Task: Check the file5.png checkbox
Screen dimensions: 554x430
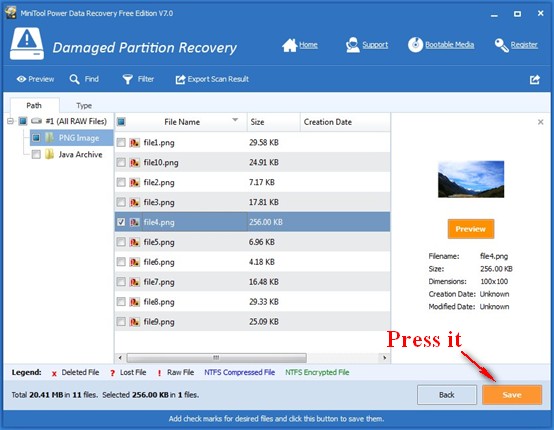Action: (121, 242)
